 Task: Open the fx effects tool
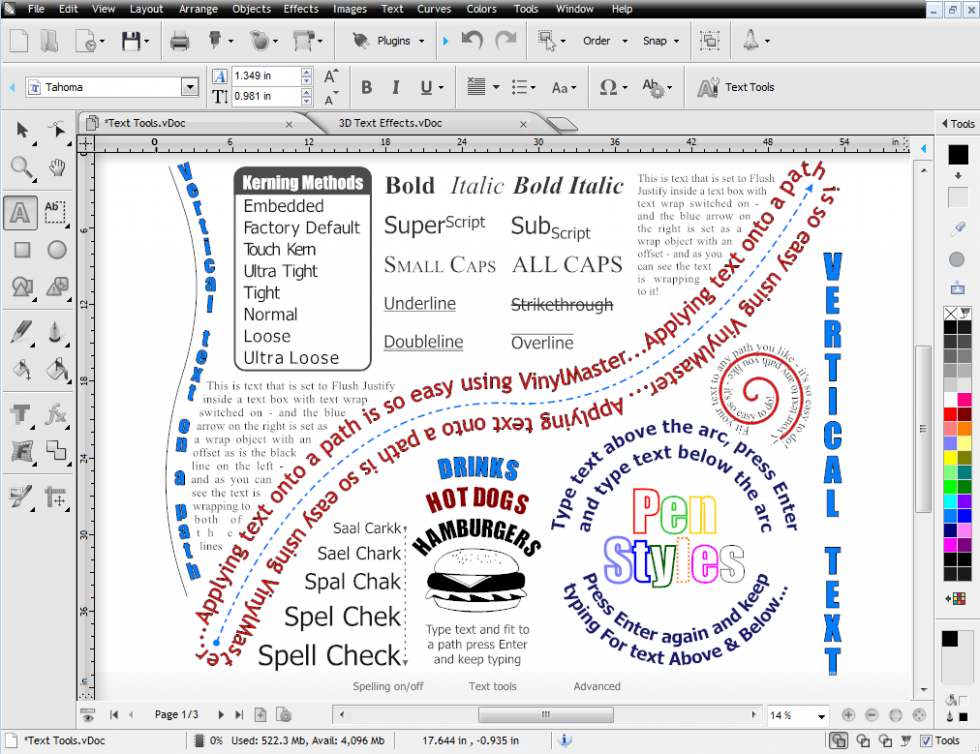coord(57,414)
